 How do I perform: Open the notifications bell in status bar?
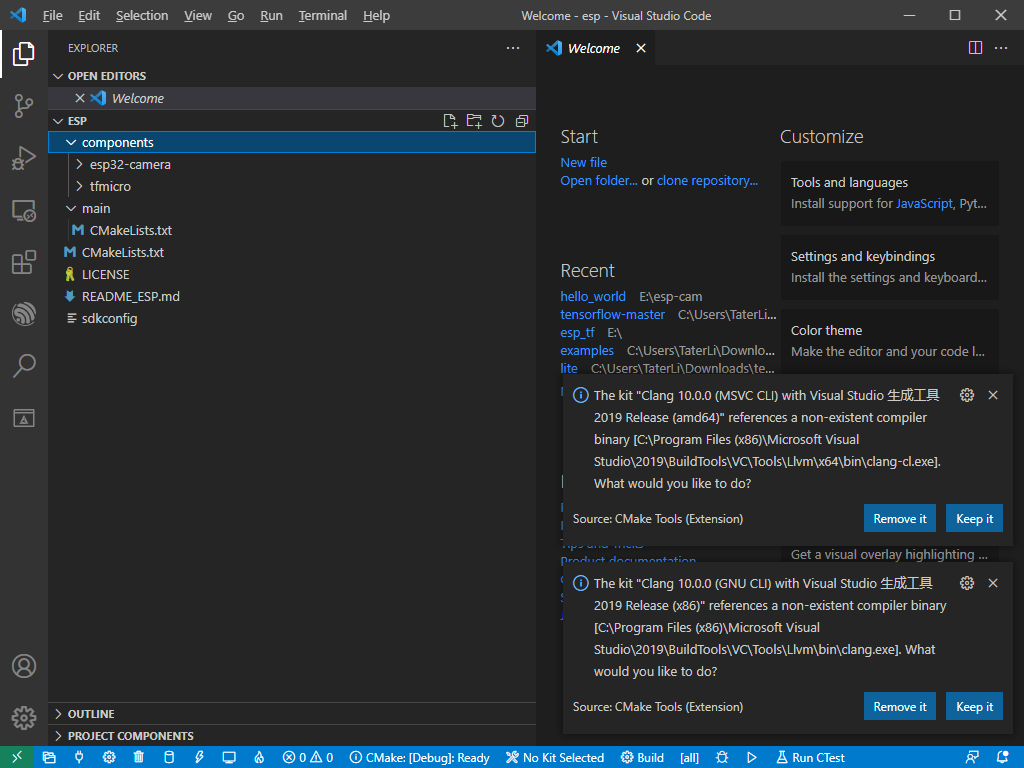[x=1002, y=758]
